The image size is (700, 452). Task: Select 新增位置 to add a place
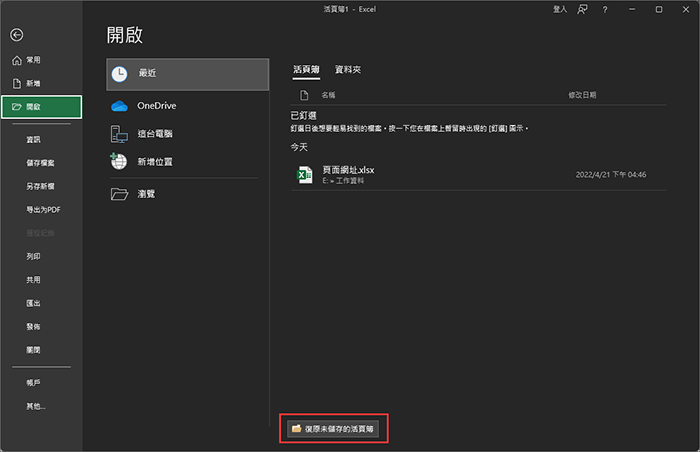(188, 162)
